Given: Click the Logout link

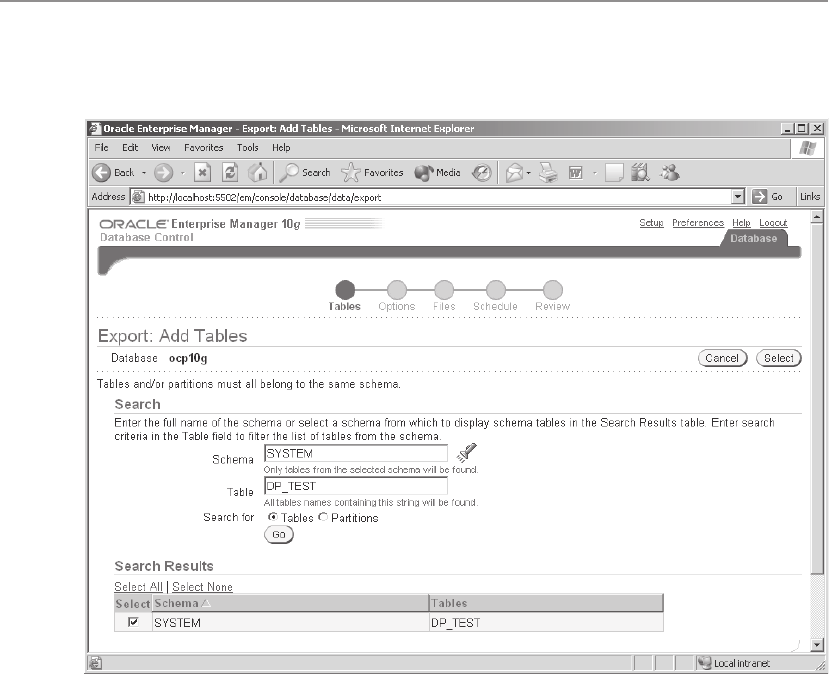Looking at the screenshot, I should [773, 223].
